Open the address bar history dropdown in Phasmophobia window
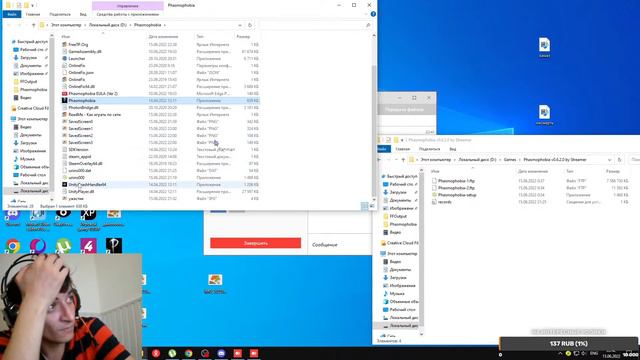Screen dimensions: 640x360 coord(240,25)
